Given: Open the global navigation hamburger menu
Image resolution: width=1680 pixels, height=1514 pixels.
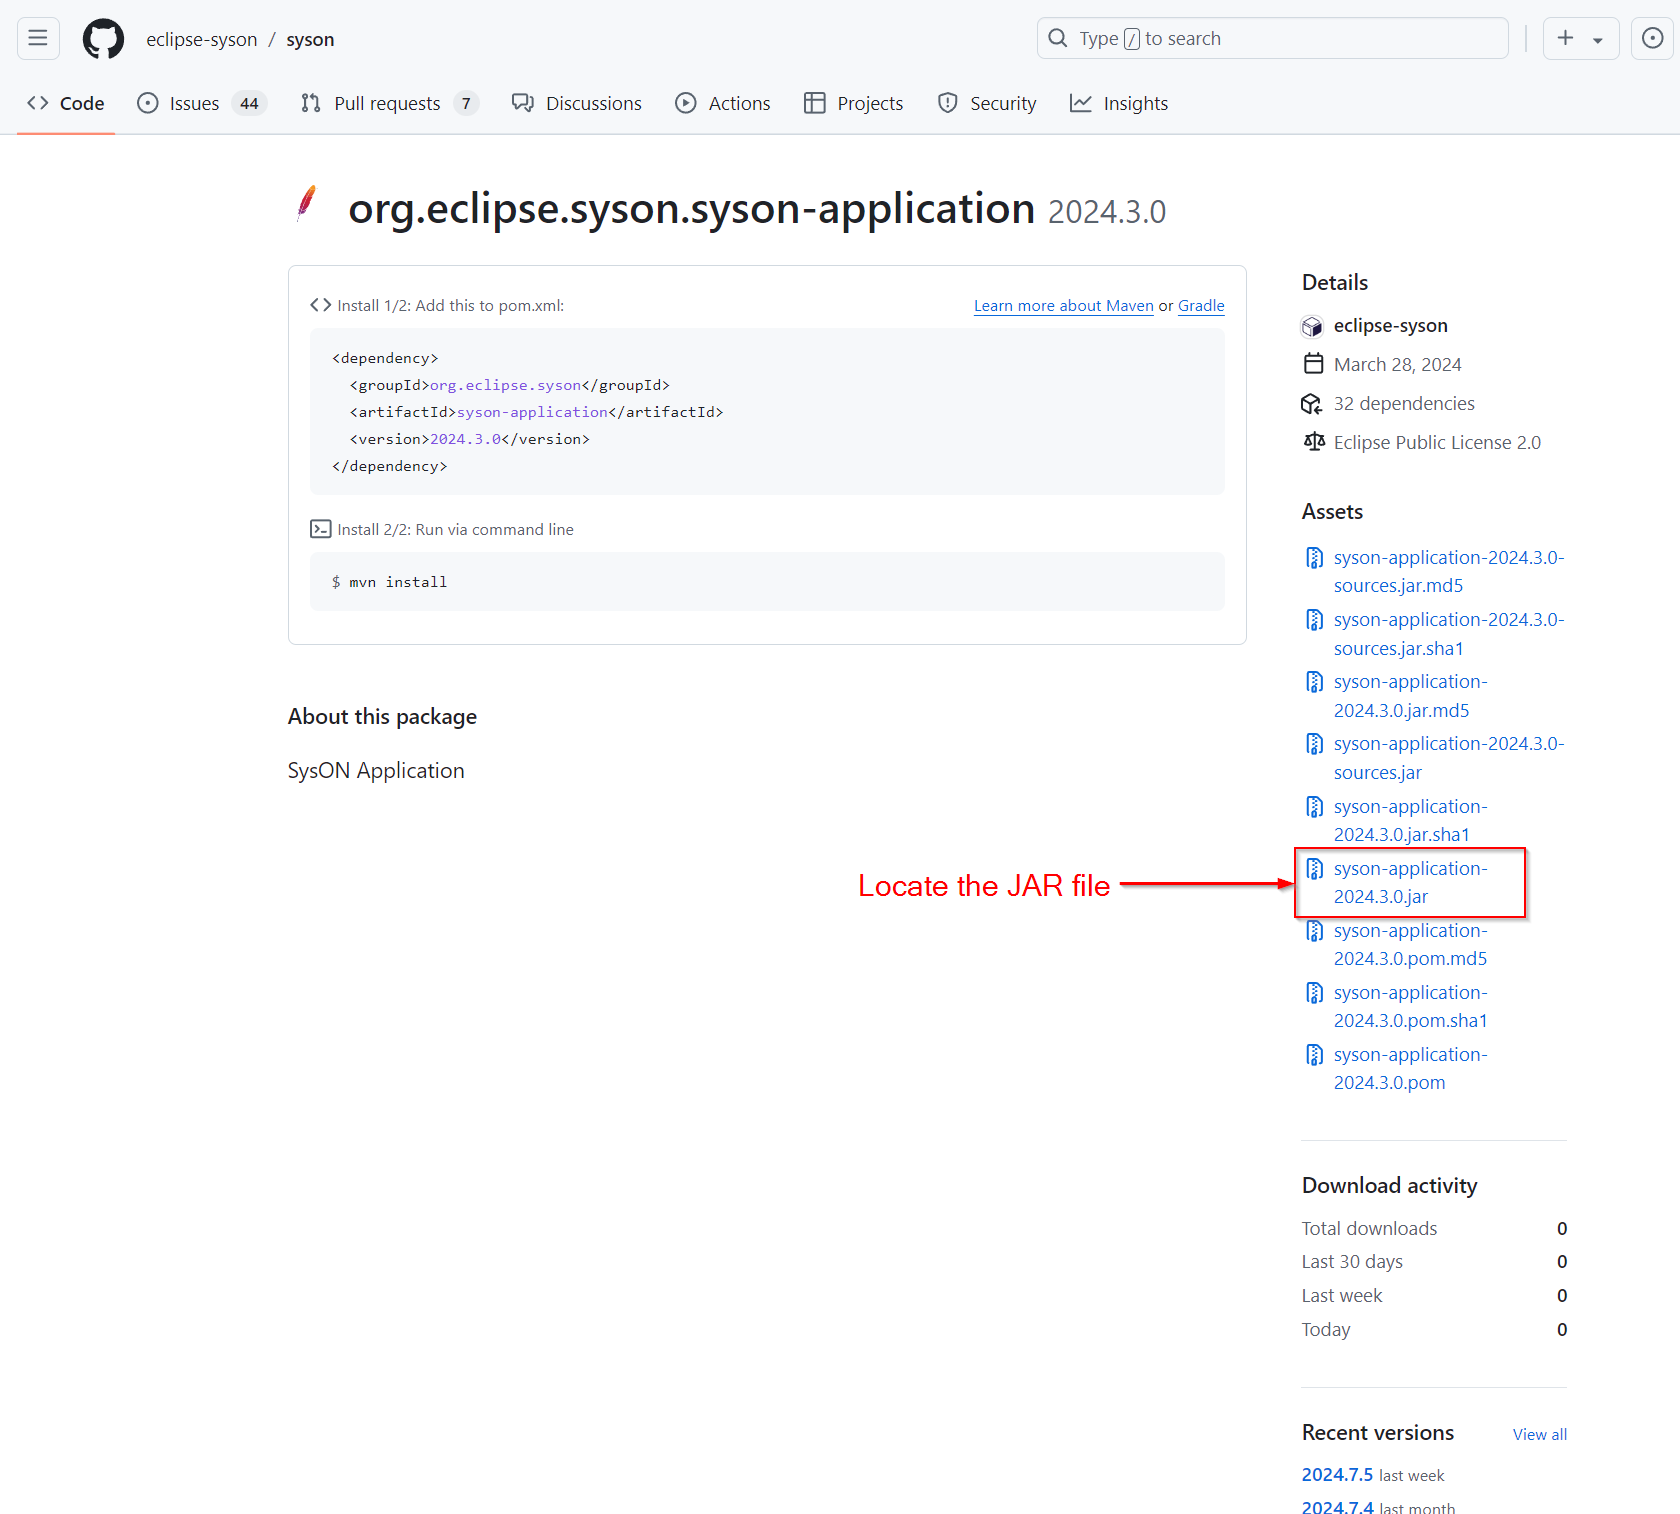Looking at the screenshot, I should pos(37,38).
